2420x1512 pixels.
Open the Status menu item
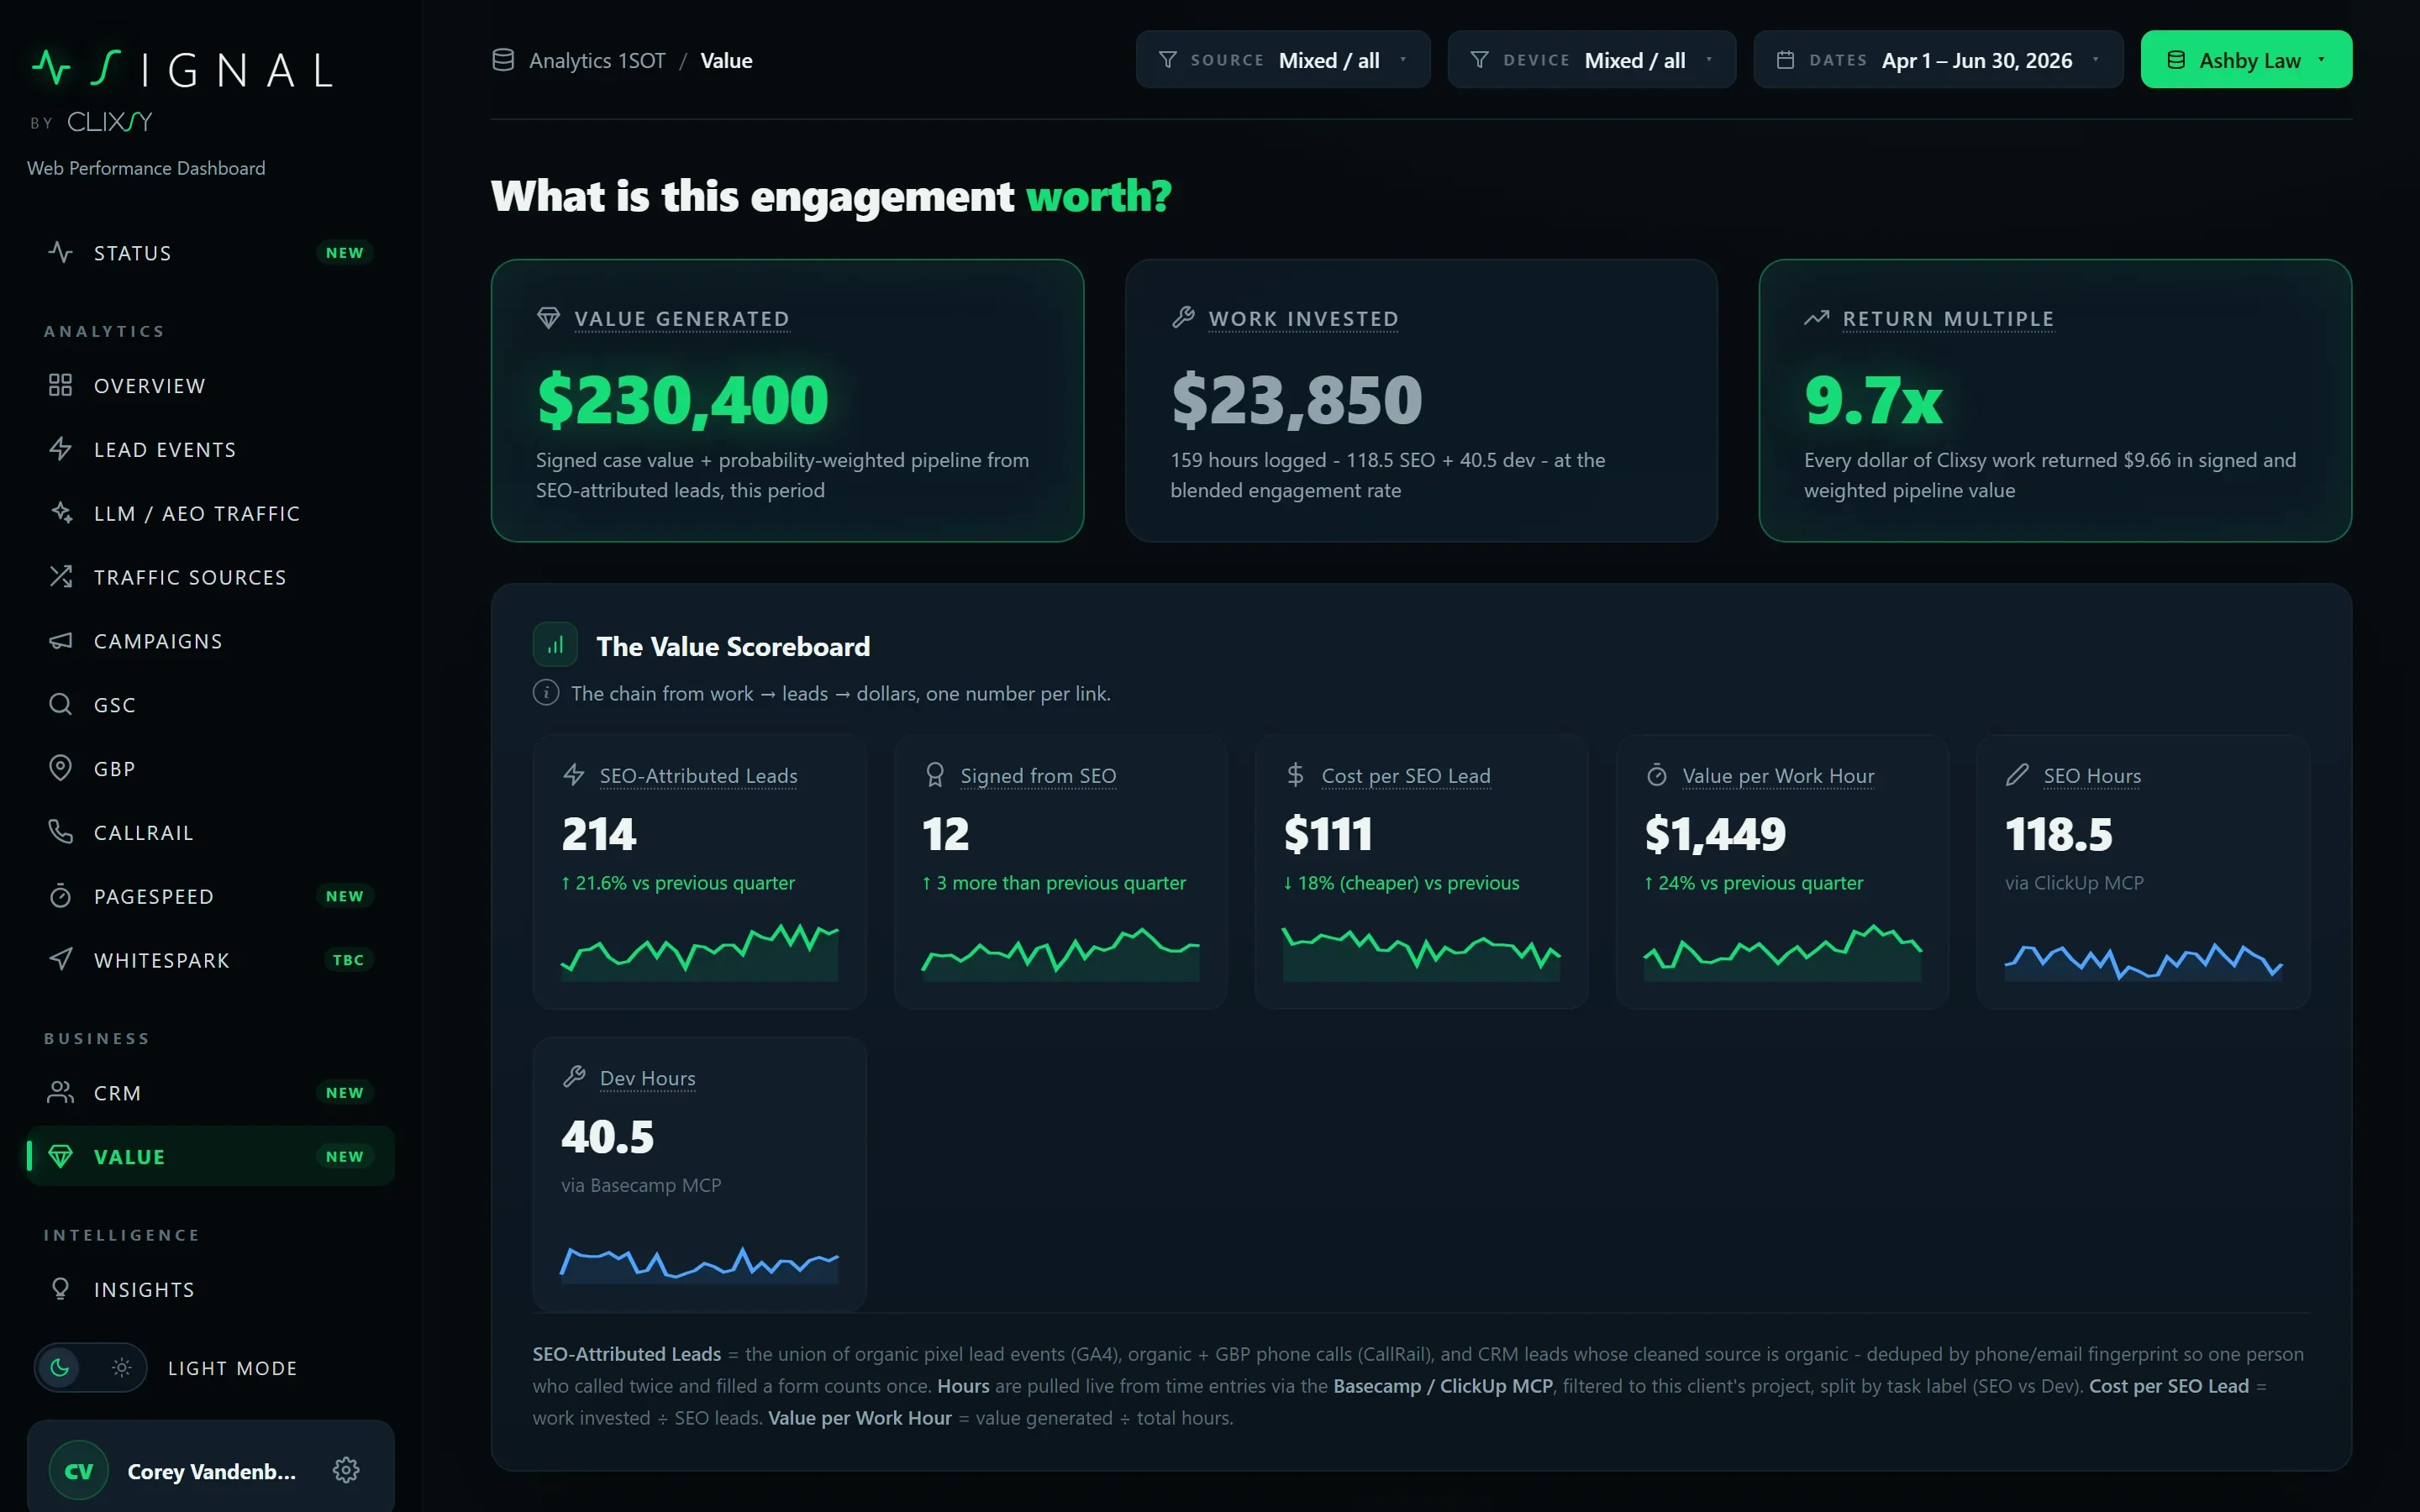coord(211,252)
